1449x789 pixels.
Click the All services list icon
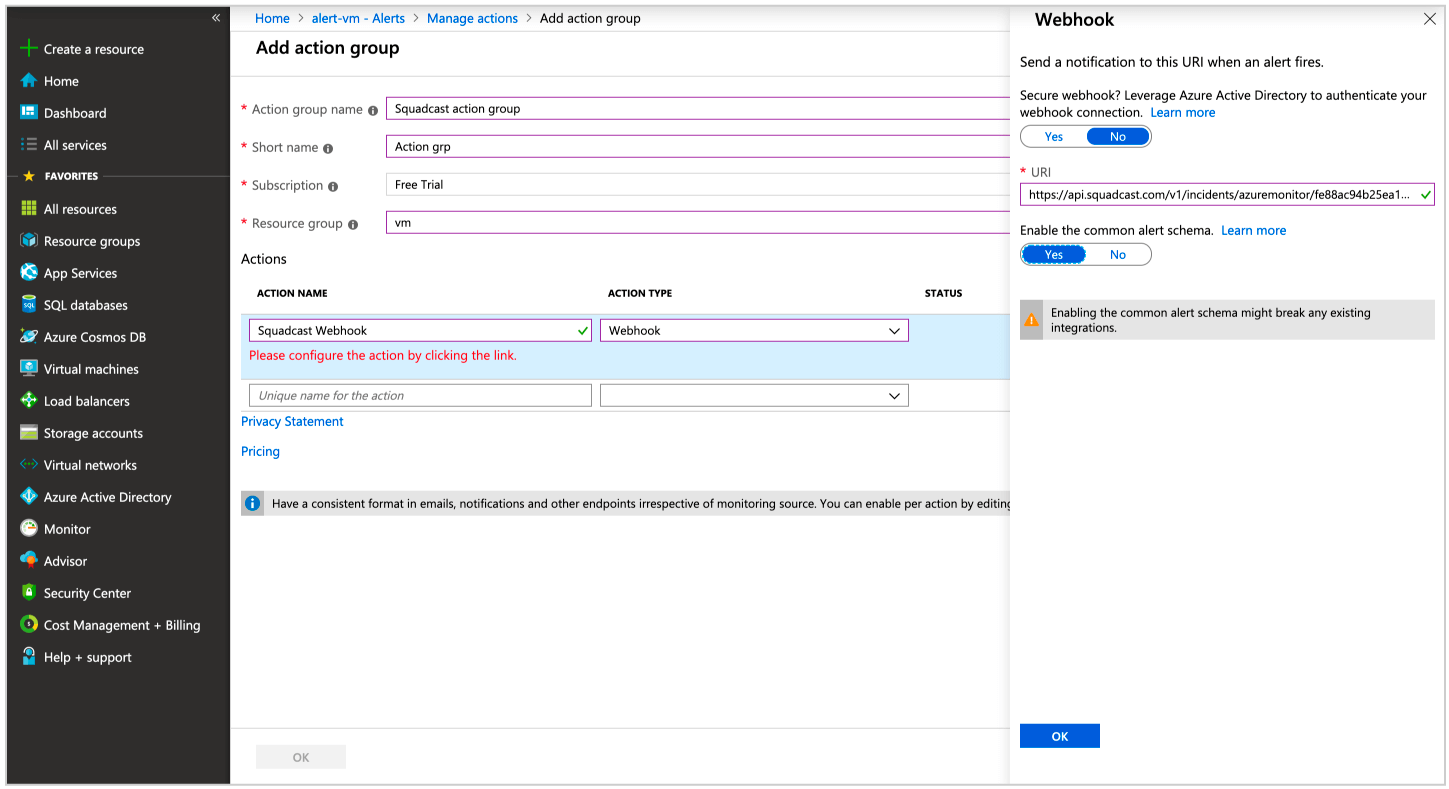[x=29, y=145]
